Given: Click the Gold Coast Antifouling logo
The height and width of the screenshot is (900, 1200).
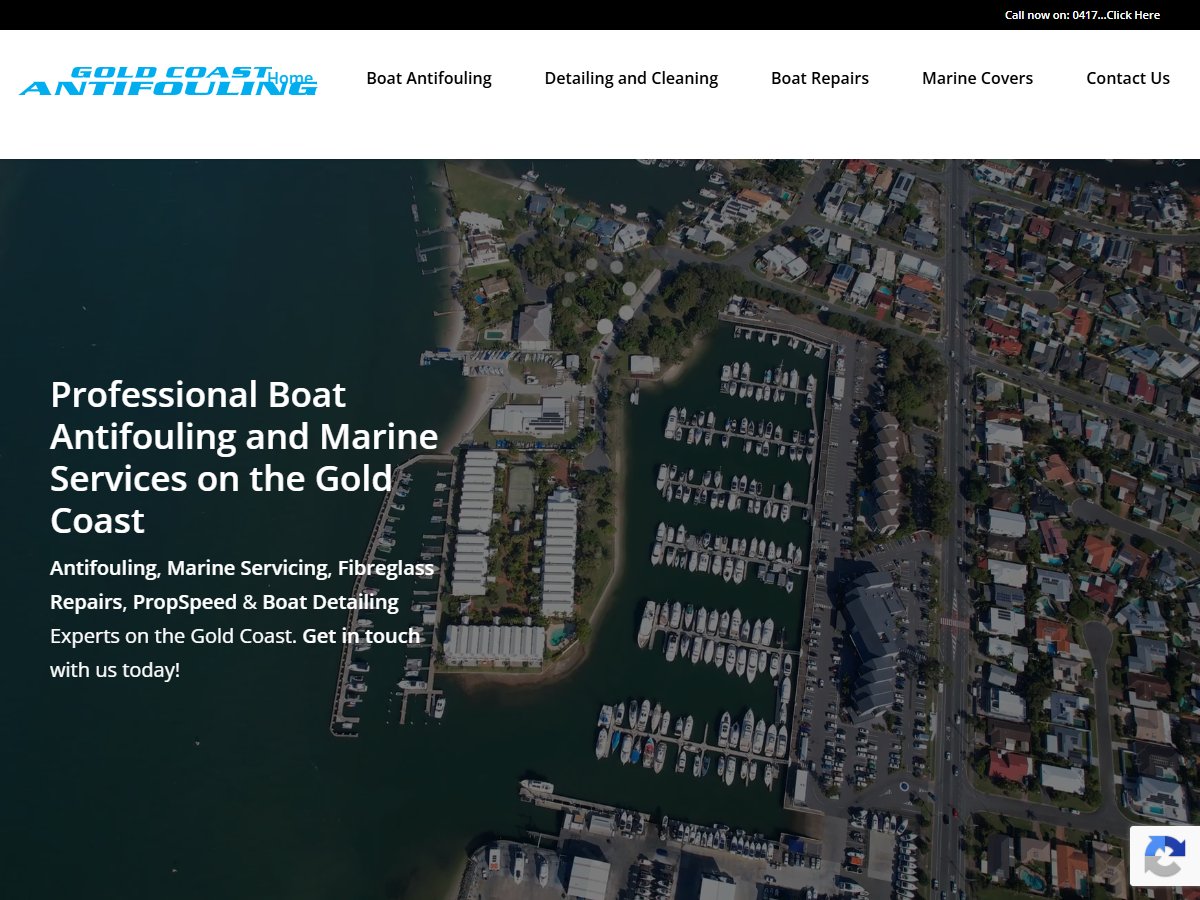Looking at the screenshot, I should point(168,81).
